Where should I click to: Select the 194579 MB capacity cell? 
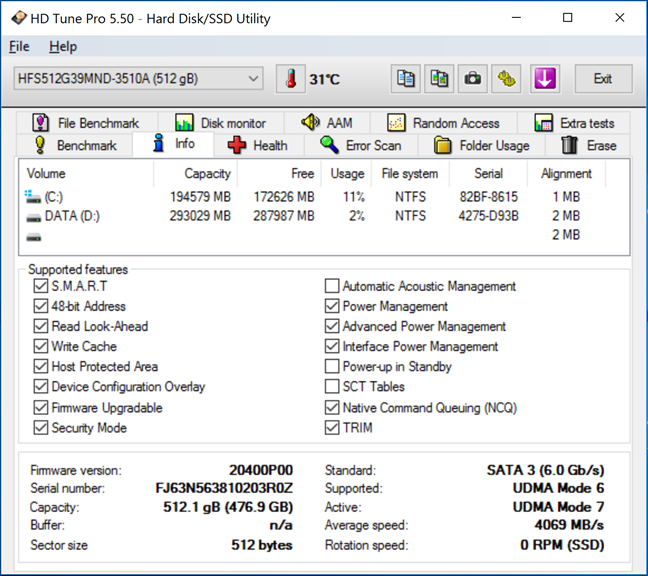[x=200, y=197]
